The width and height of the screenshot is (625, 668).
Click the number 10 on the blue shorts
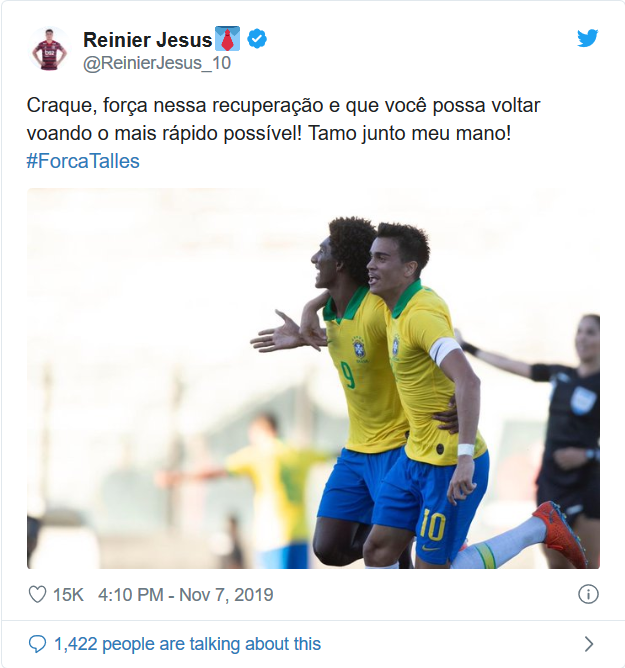coord(432,527)
